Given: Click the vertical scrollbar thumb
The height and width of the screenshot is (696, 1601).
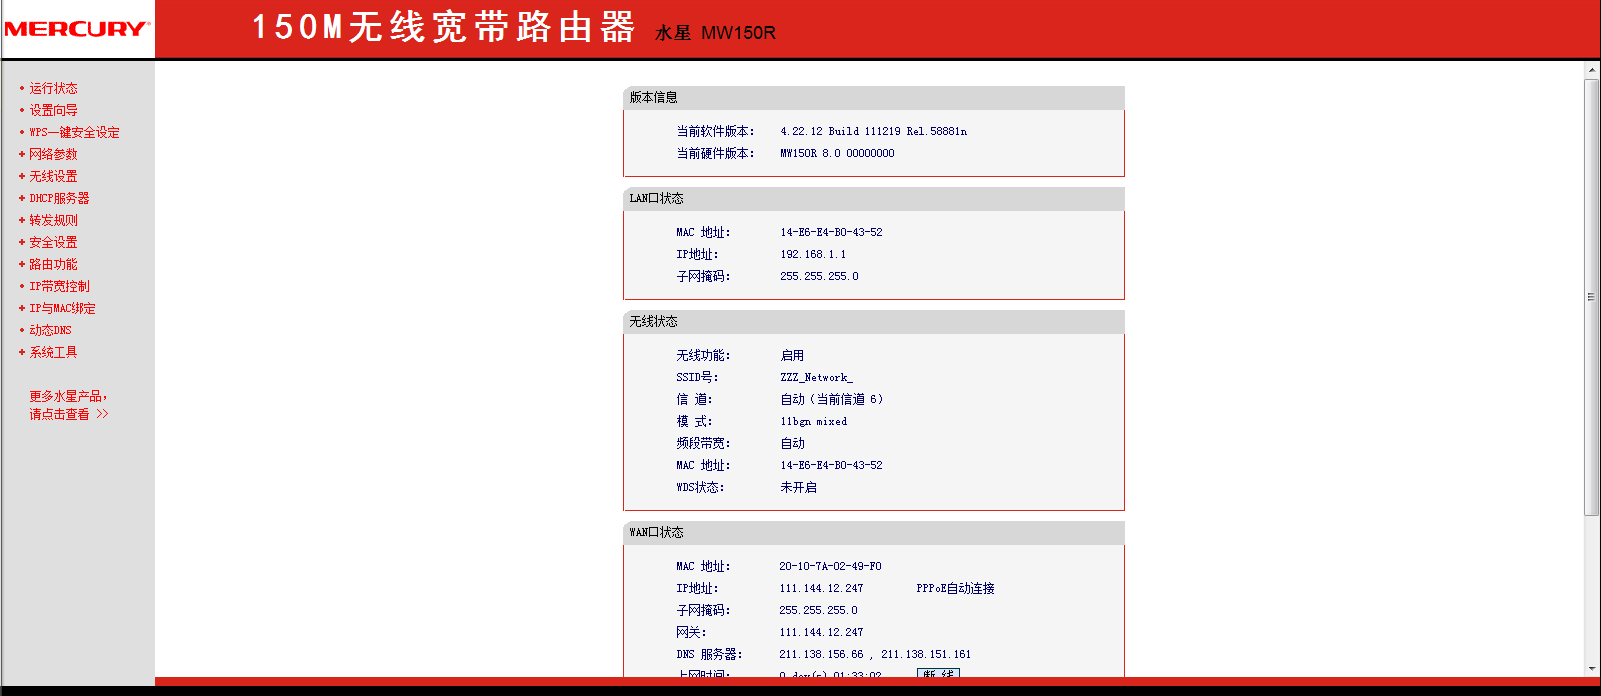Looking at the screenshot, I should point(1592,297).
